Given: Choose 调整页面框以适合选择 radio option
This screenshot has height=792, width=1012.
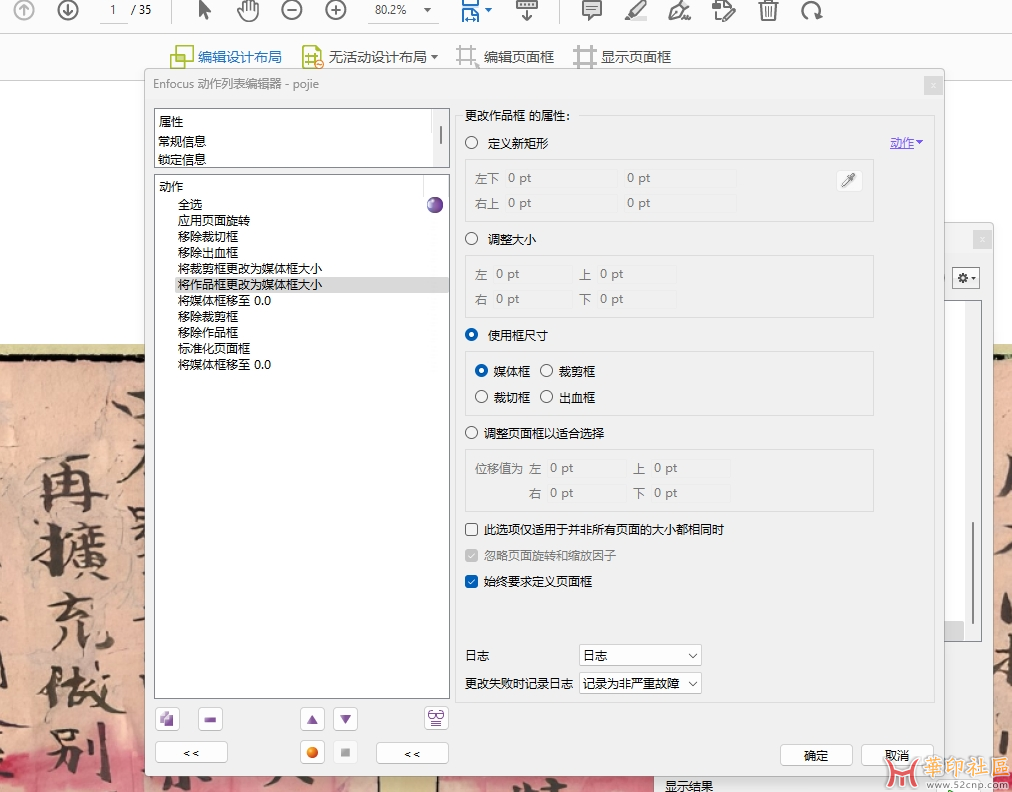Looking at the screenshot, I should [472, 432].
